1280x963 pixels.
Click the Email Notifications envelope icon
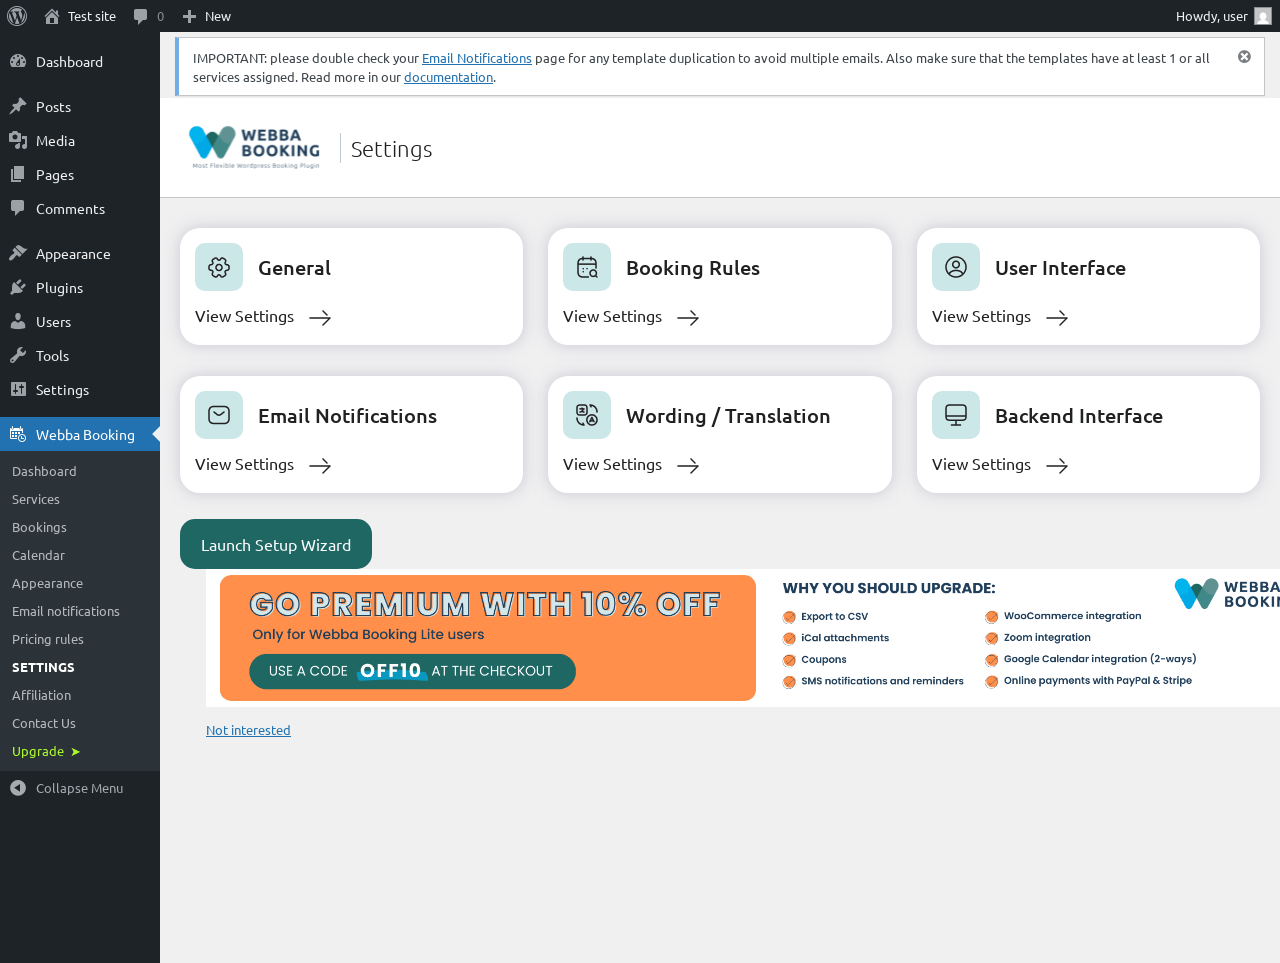point(219,415)
